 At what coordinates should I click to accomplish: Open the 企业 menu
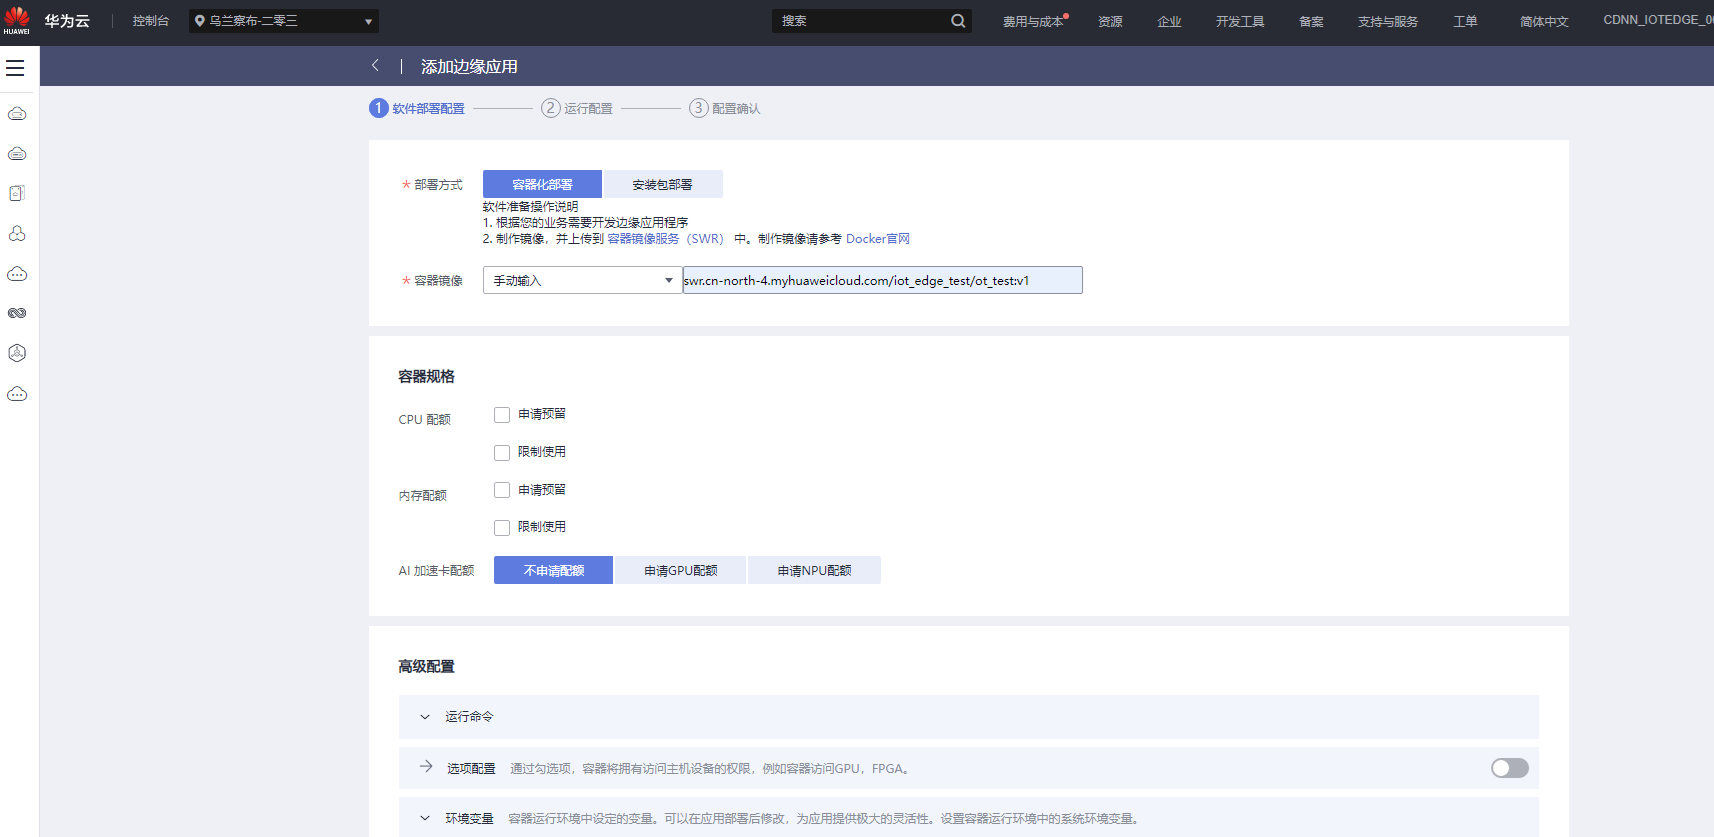(x=1169, y=21)
